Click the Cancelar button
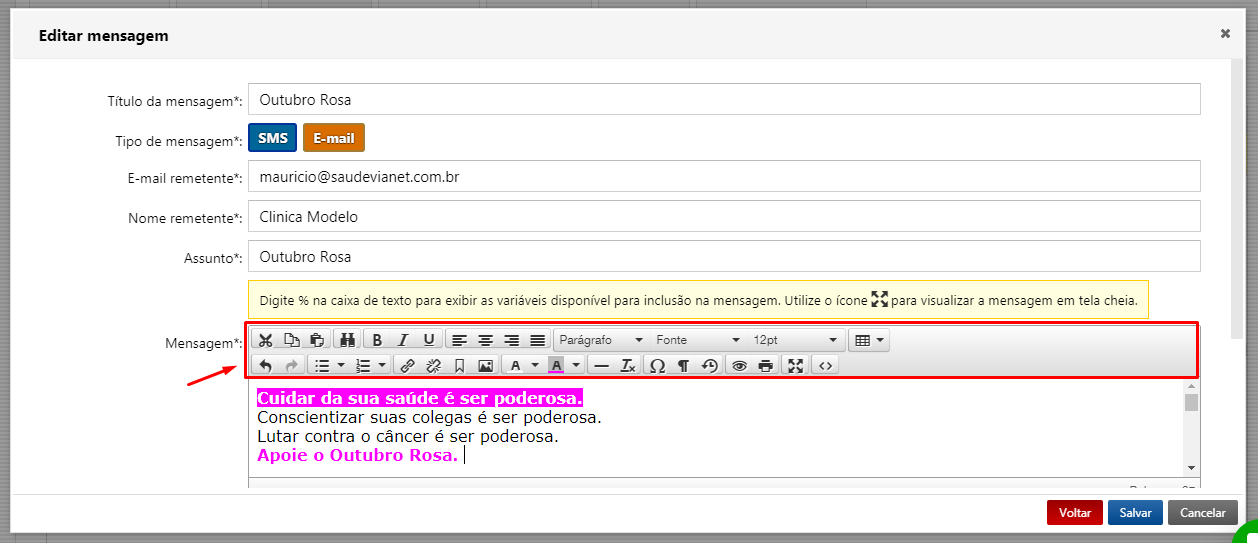Screen dimensions: 1258x543 1203,512
